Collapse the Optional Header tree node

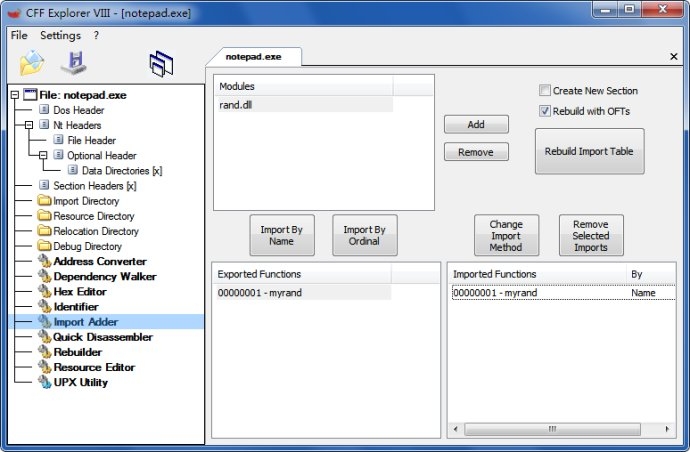pyautogui.click(x=43, y=155)
